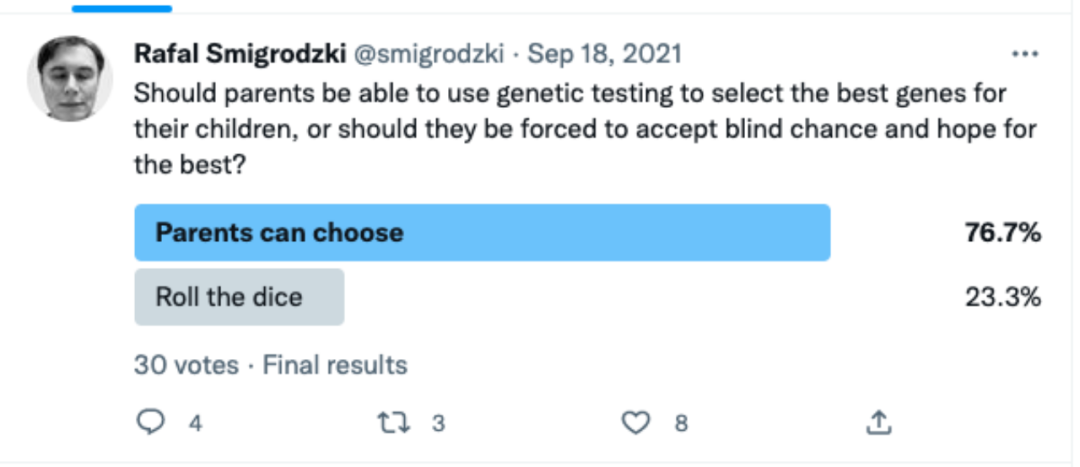The height and width of the screenshot is (467, 1080).
Task: Click the blue active tab indicator bar
Action: tap(122, 8)
